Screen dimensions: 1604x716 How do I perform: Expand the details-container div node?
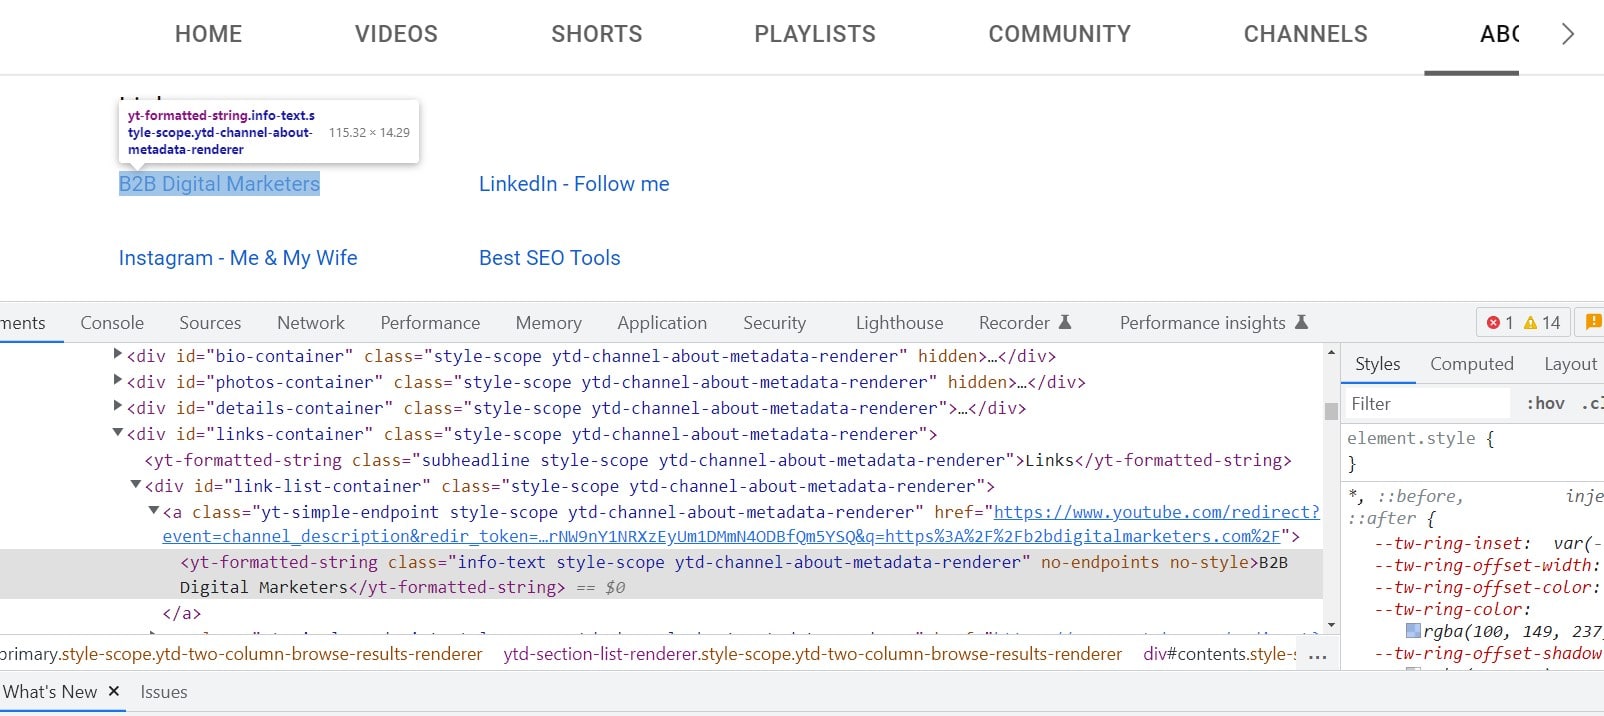pyautogui.click(x=118, y=406)
